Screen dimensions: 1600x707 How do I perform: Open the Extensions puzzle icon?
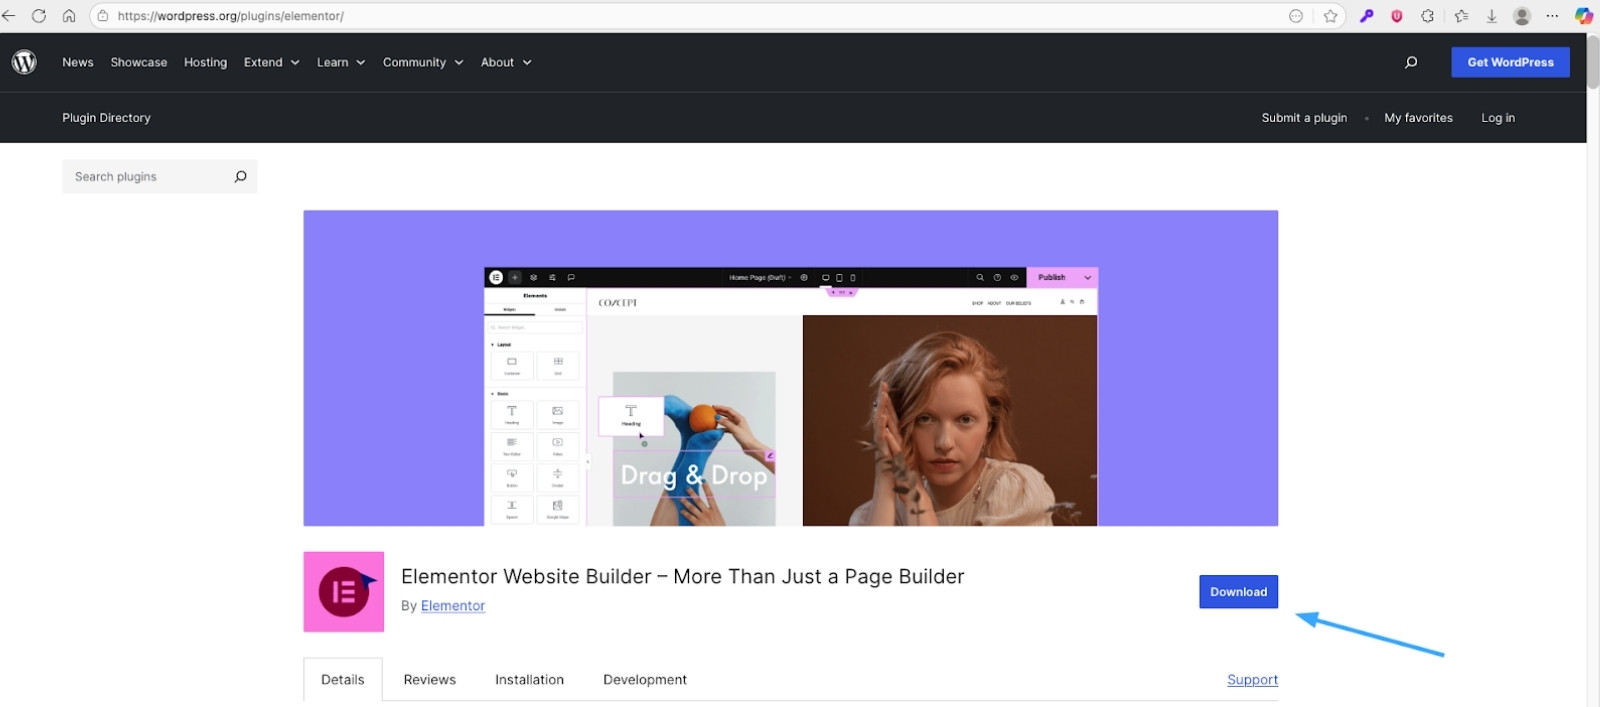[1427, 16]
